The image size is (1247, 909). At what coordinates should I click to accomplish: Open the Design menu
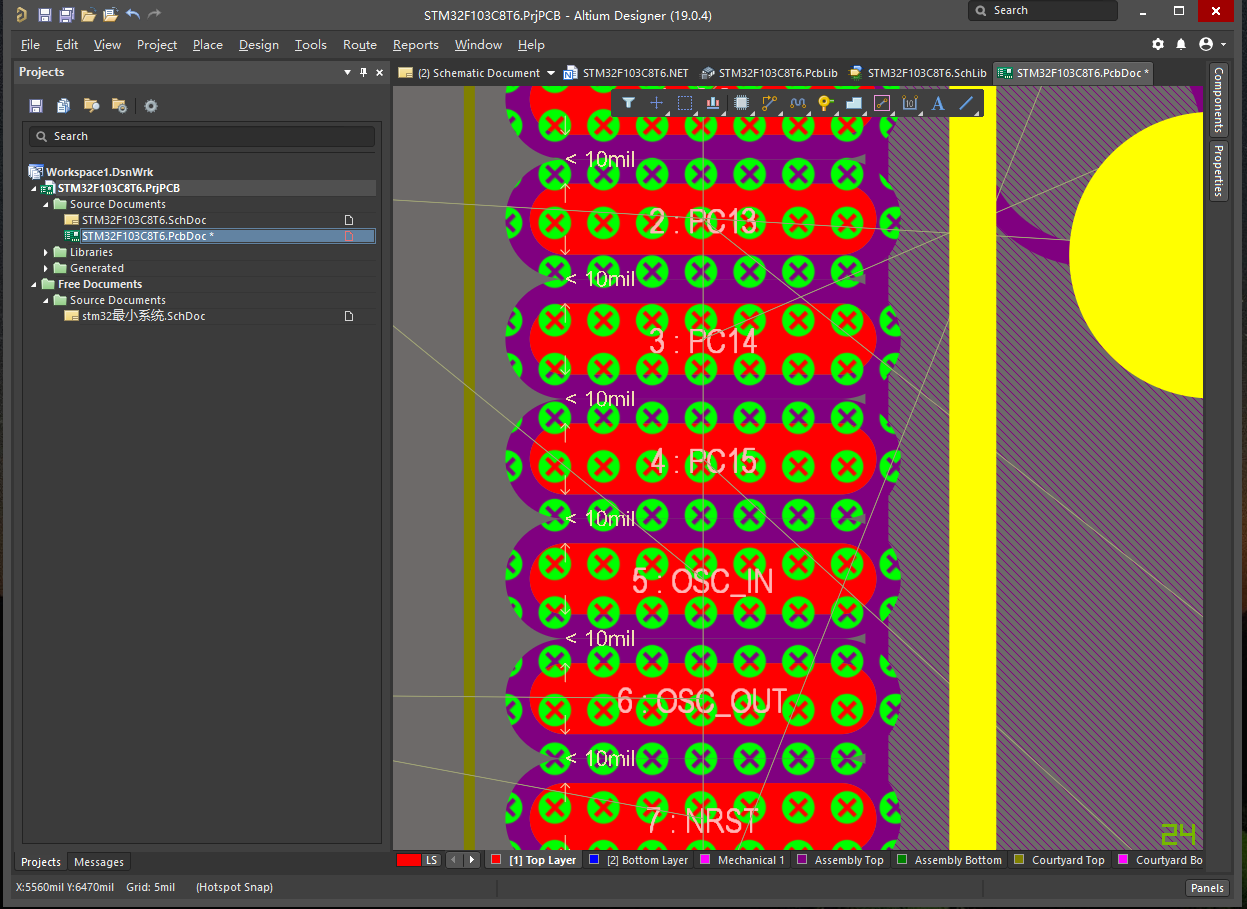[x=259, y=45]
